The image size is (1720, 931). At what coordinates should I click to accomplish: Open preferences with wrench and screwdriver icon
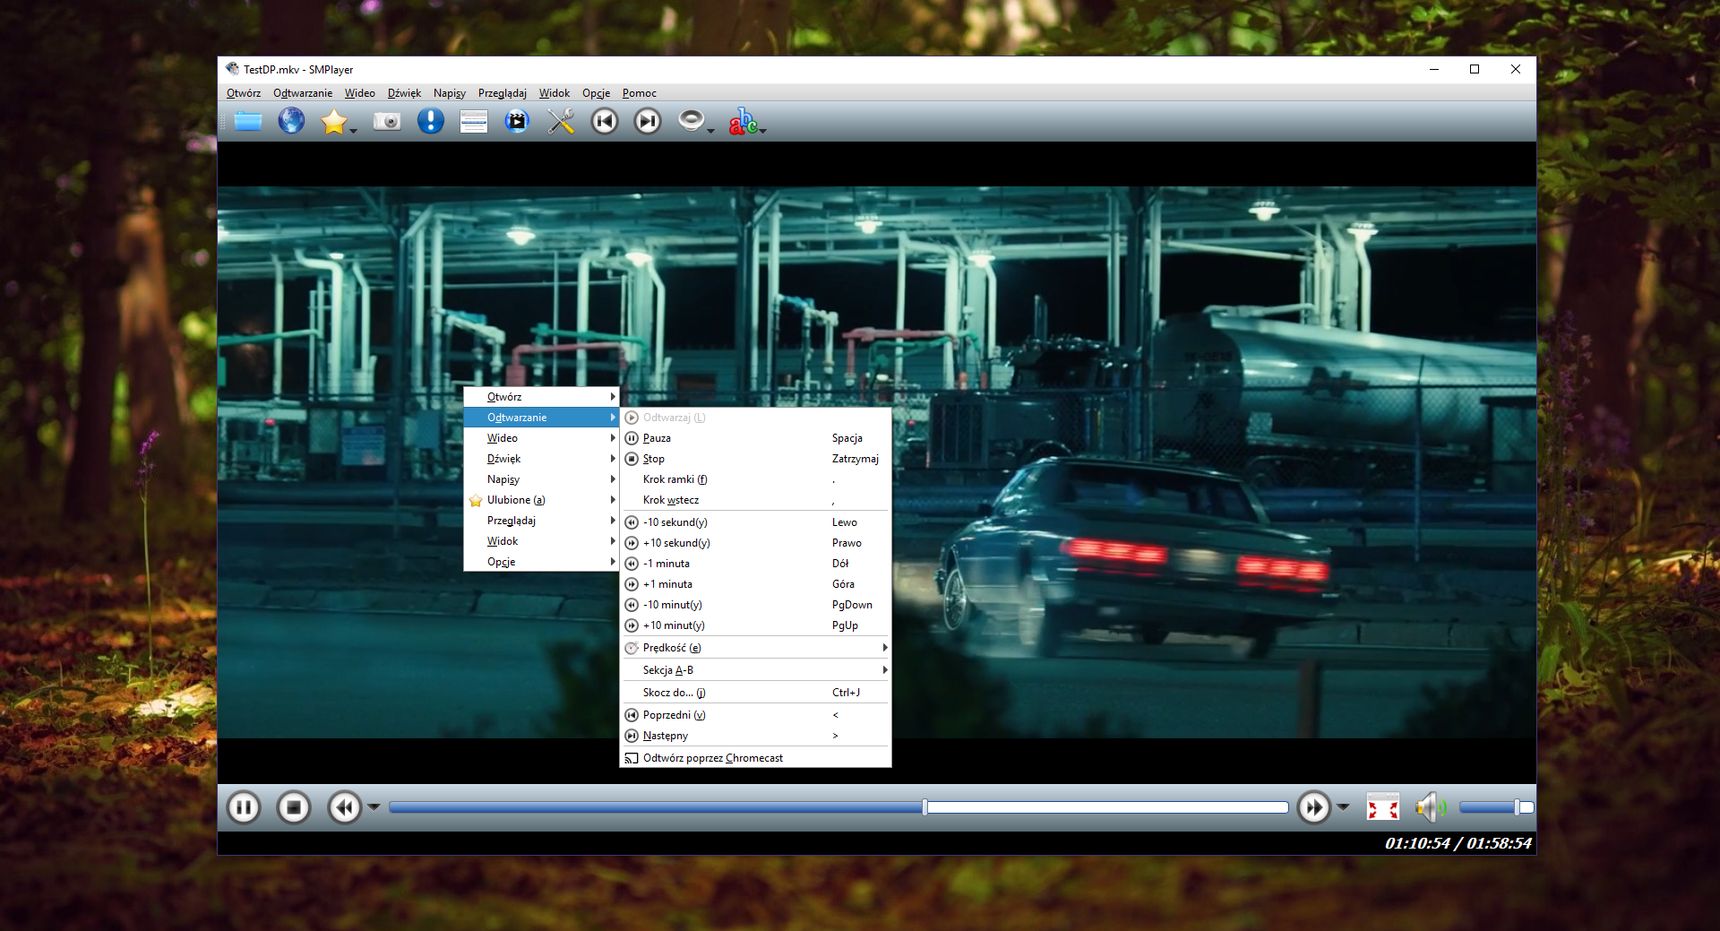click(x=561, y=122)
